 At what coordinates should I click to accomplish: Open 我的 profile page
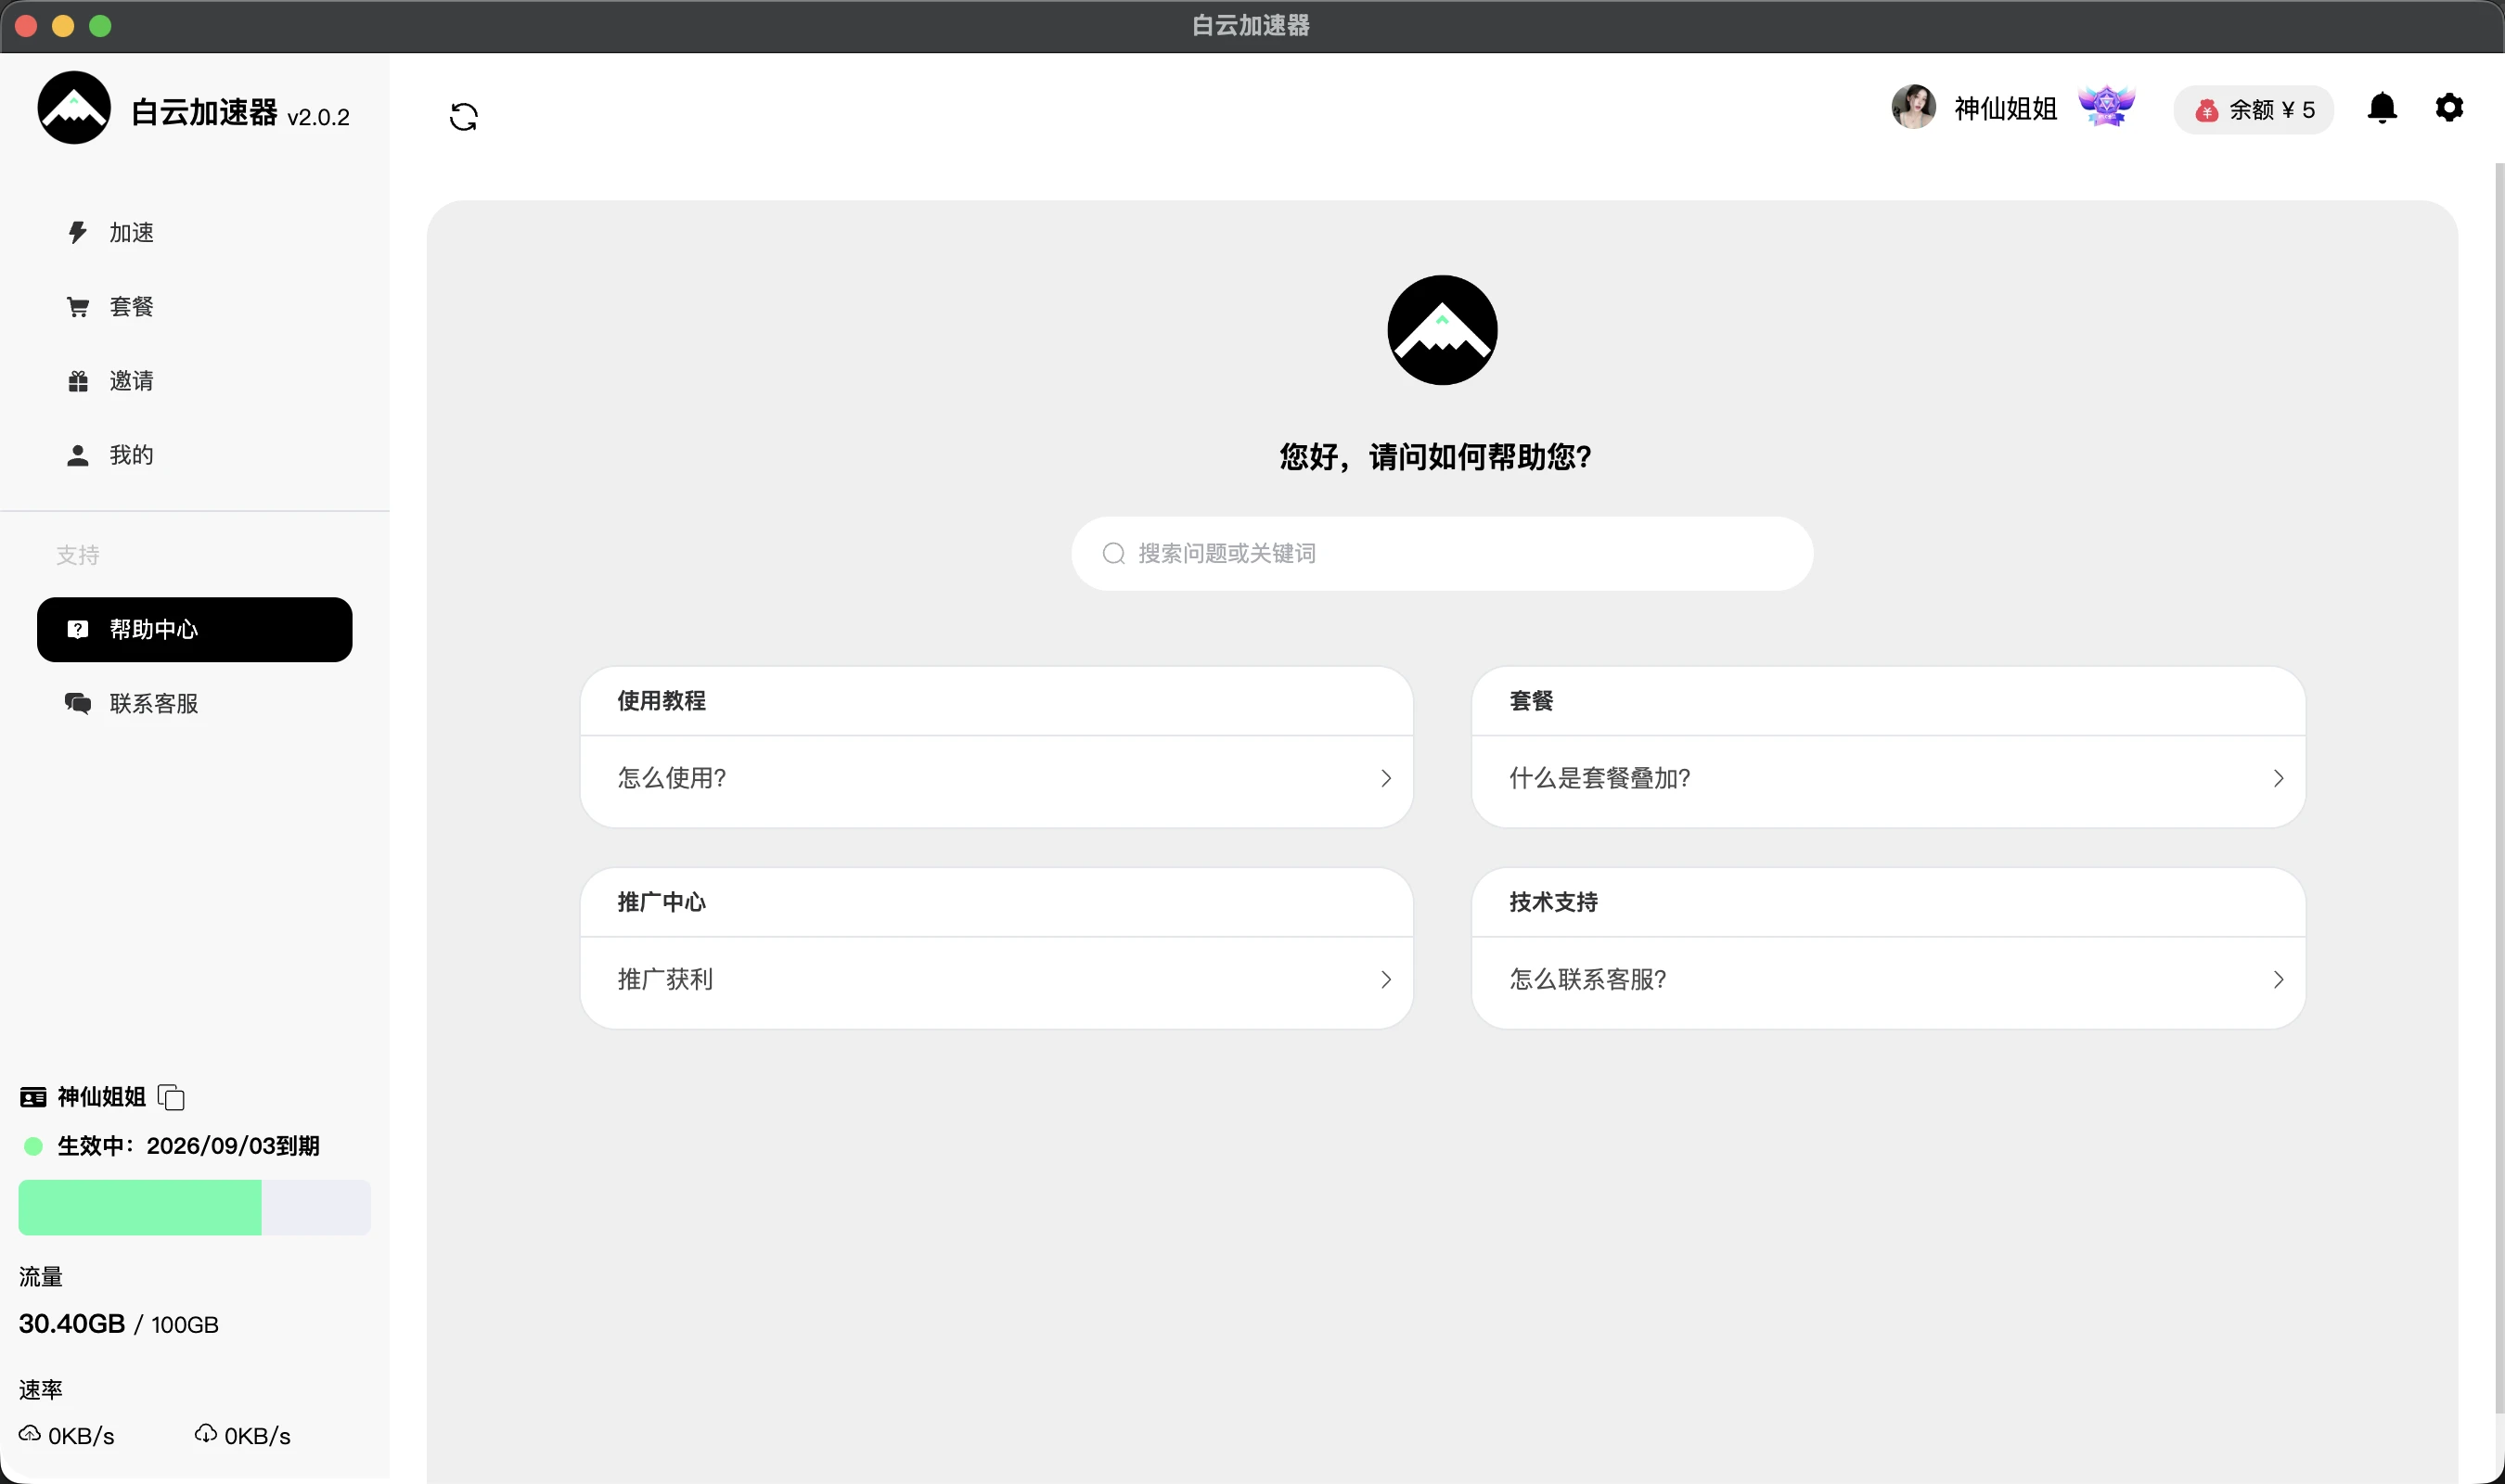point(130,455)
